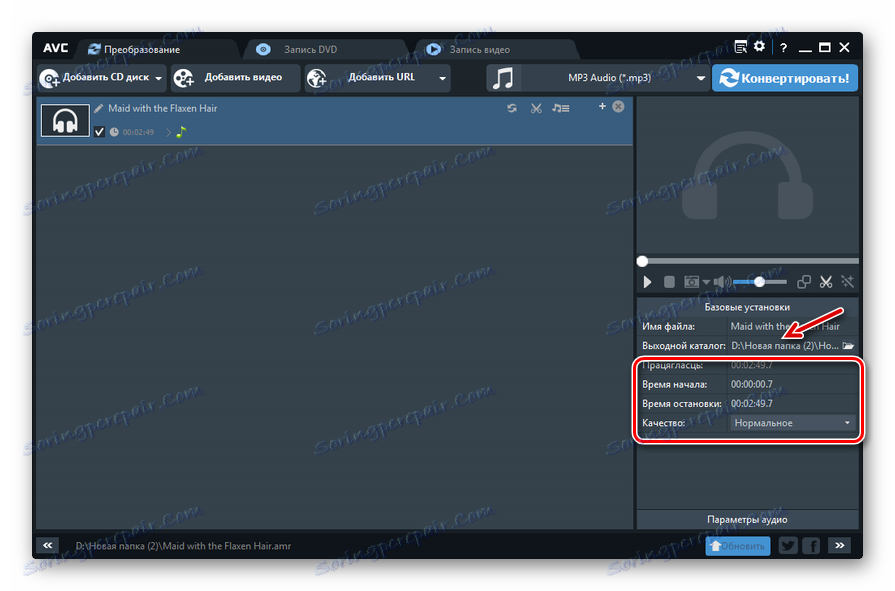
Task: Click Добавить видео button
Action: click(x=235, y=78)
